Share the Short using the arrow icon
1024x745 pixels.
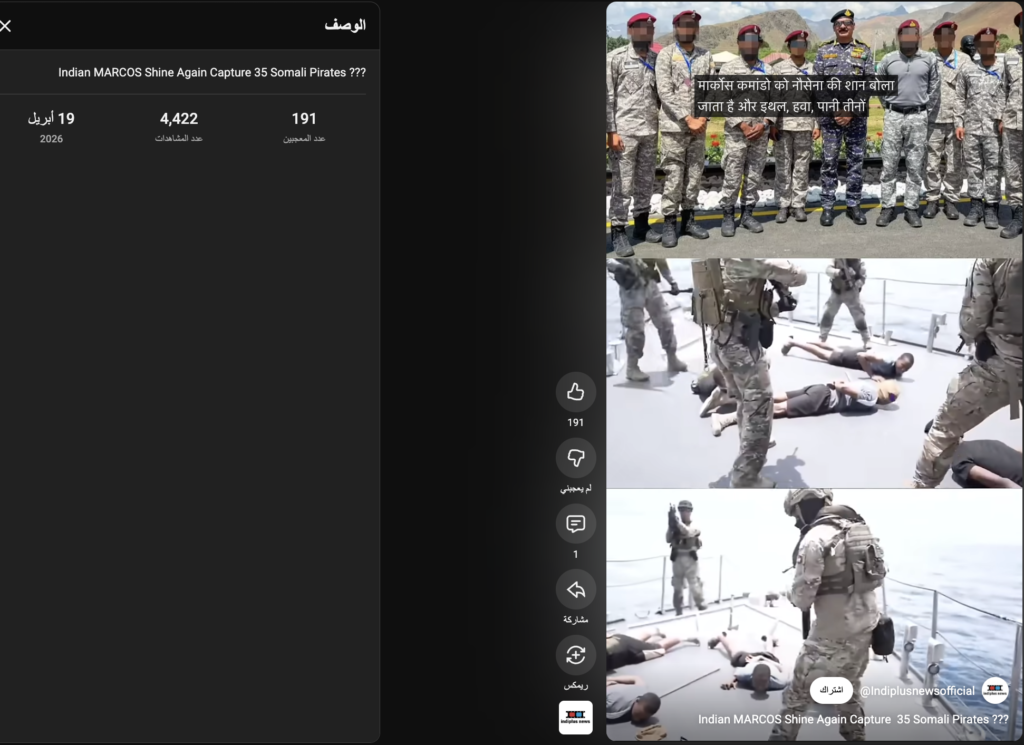tap(575, 590)
